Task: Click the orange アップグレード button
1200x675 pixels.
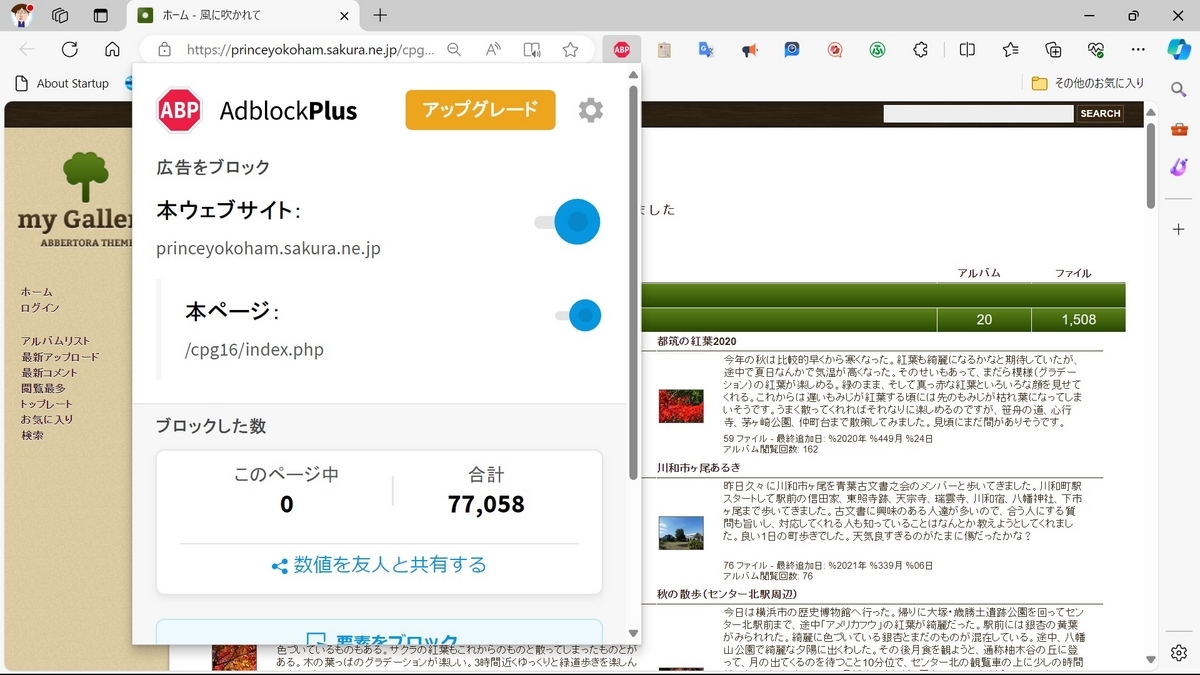Action: pyautogui.click(x=480, y=110)
